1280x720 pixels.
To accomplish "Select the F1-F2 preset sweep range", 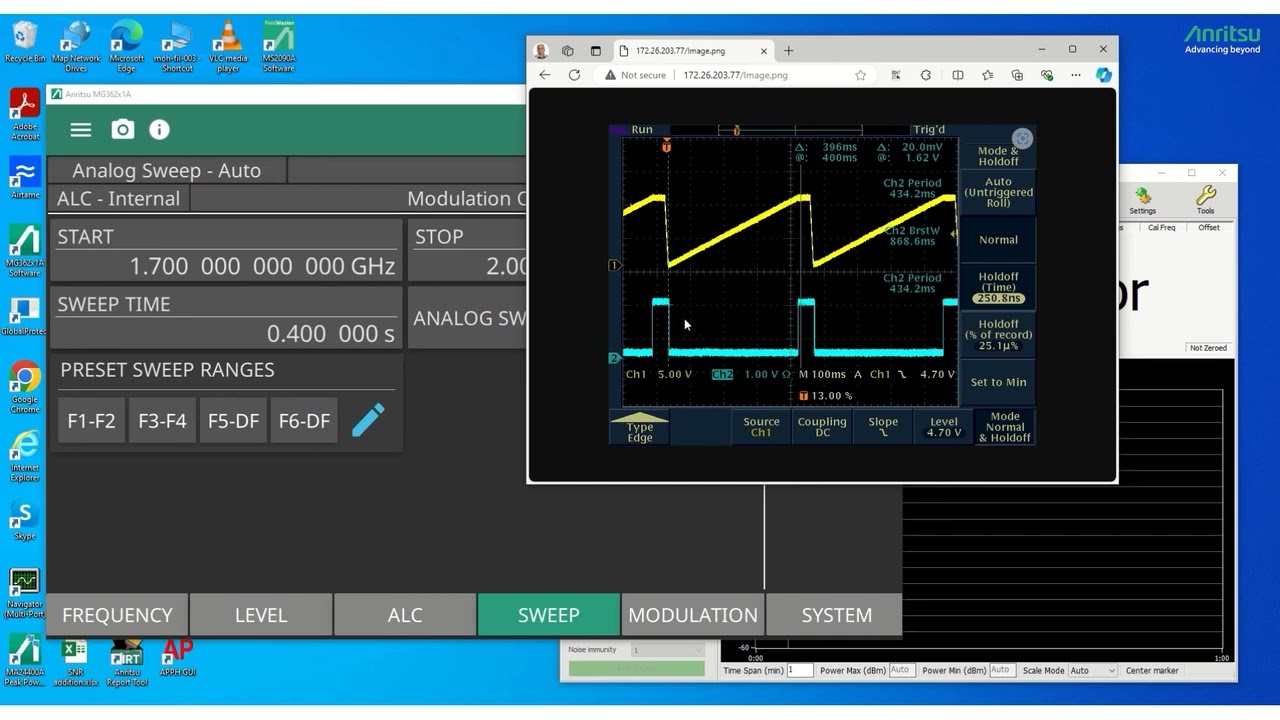I will 91,421.
